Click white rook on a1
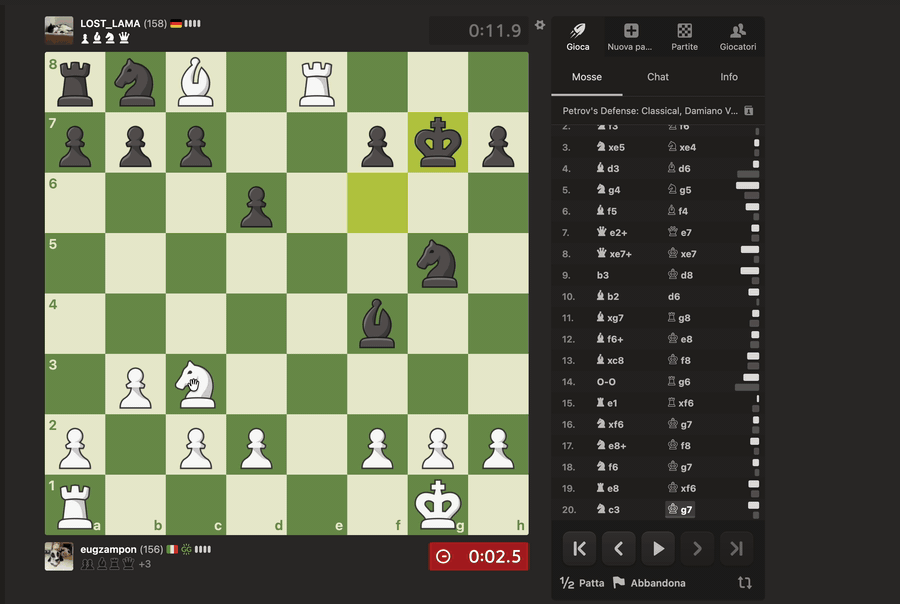The height and width of the screenshot is (604, 900). (x=75, y=505)
